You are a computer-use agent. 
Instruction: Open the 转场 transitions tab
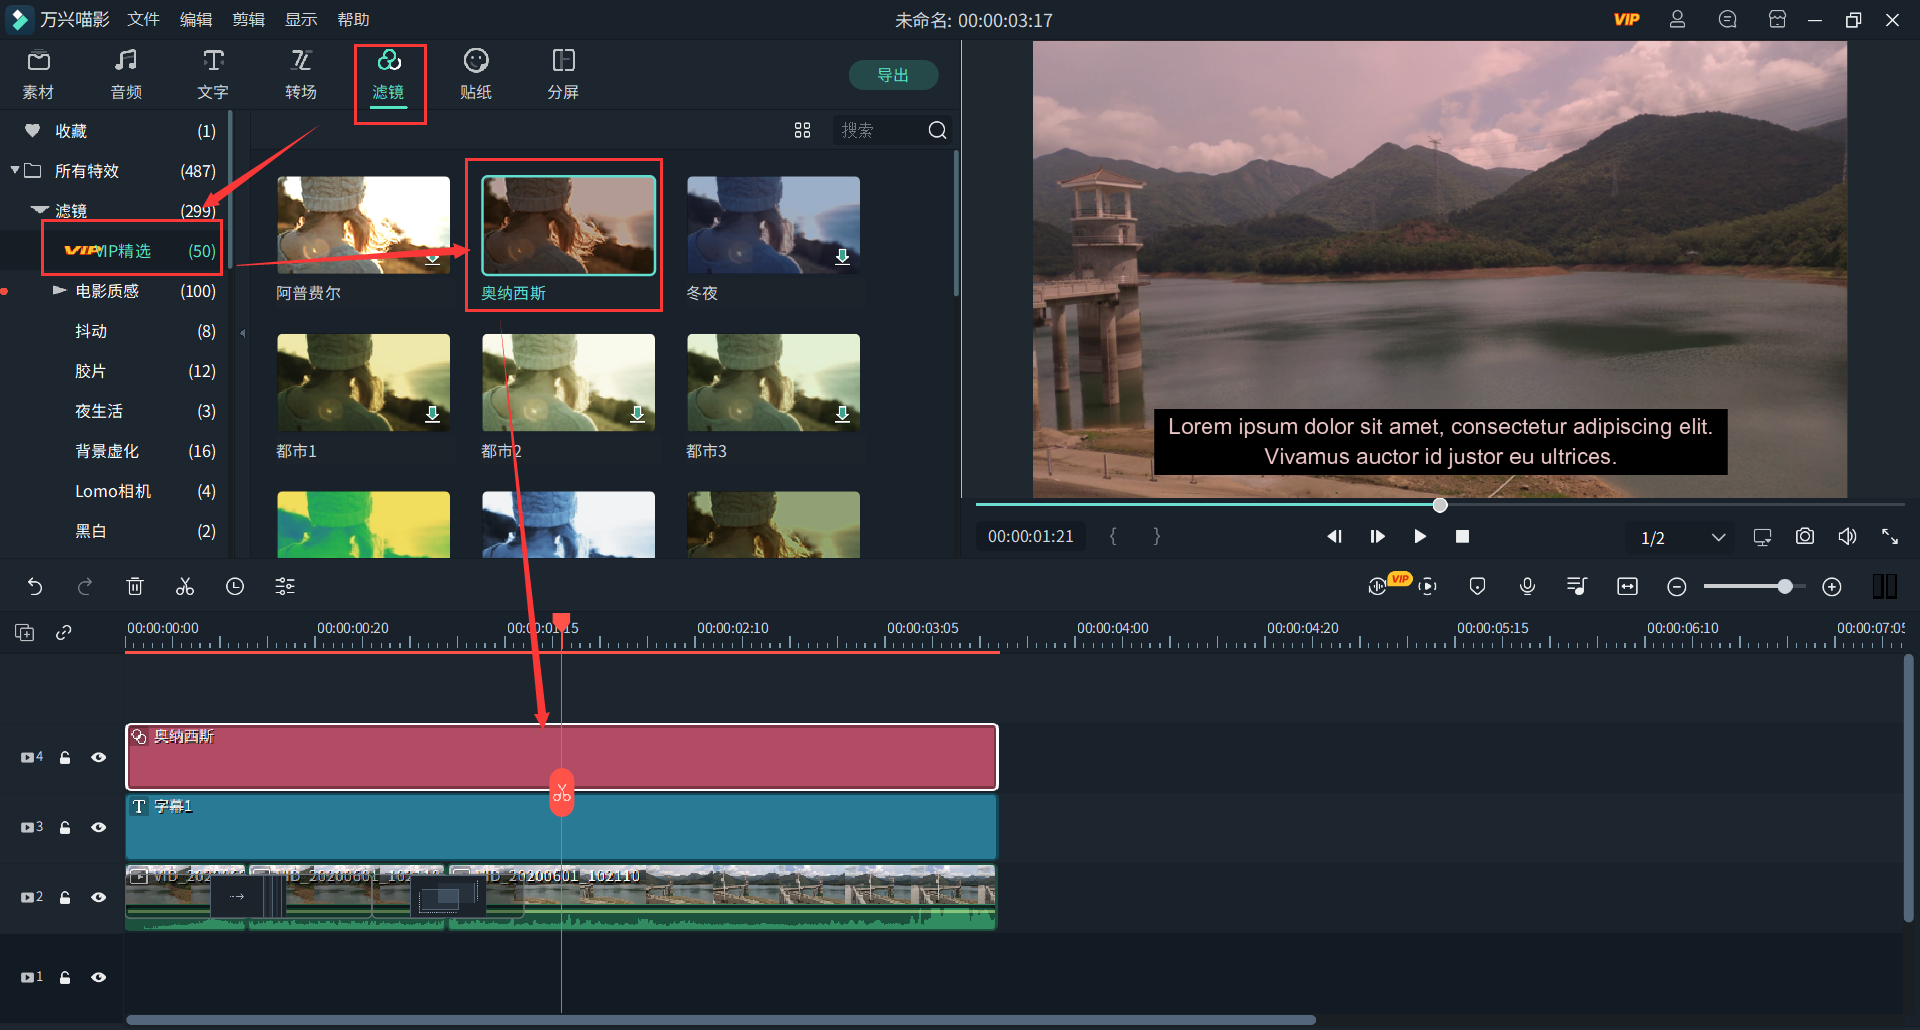click(300, 75)
